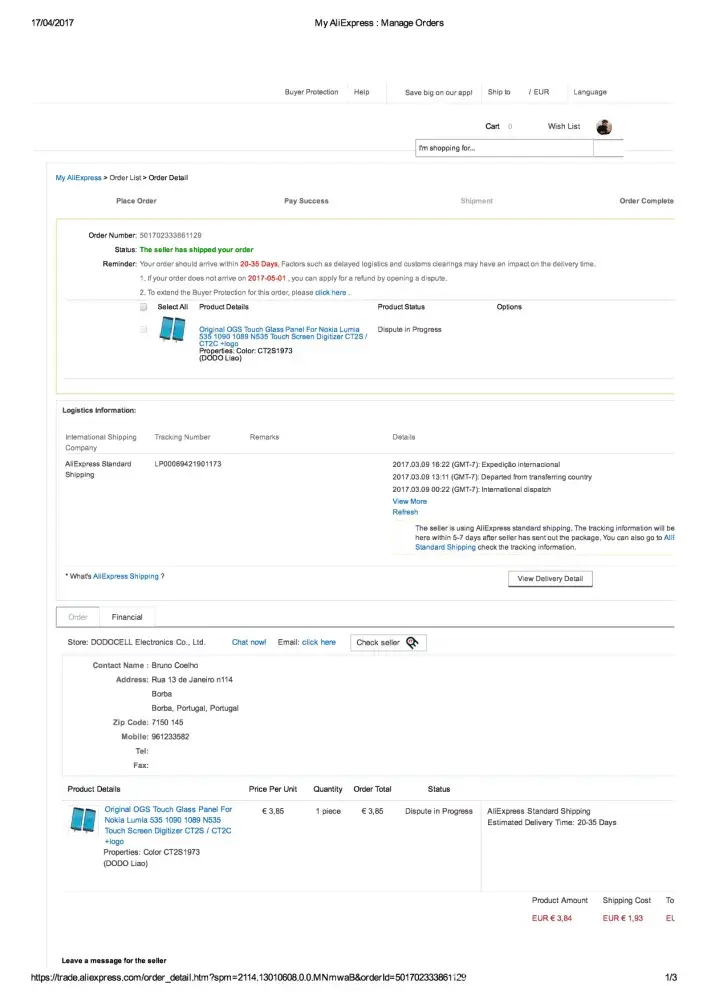Go to My AliExpress breadcrumb
The width and height of the screenshot is (707, 1000).
click(x=78, y=178)
